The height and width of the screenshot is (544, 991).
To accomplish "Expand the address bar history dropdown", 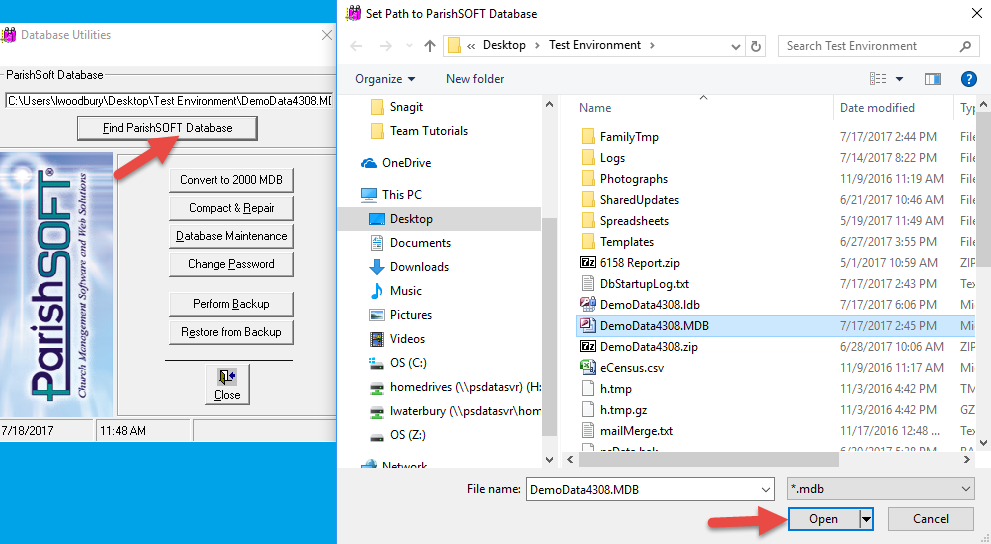I will [x=735, y=46].
